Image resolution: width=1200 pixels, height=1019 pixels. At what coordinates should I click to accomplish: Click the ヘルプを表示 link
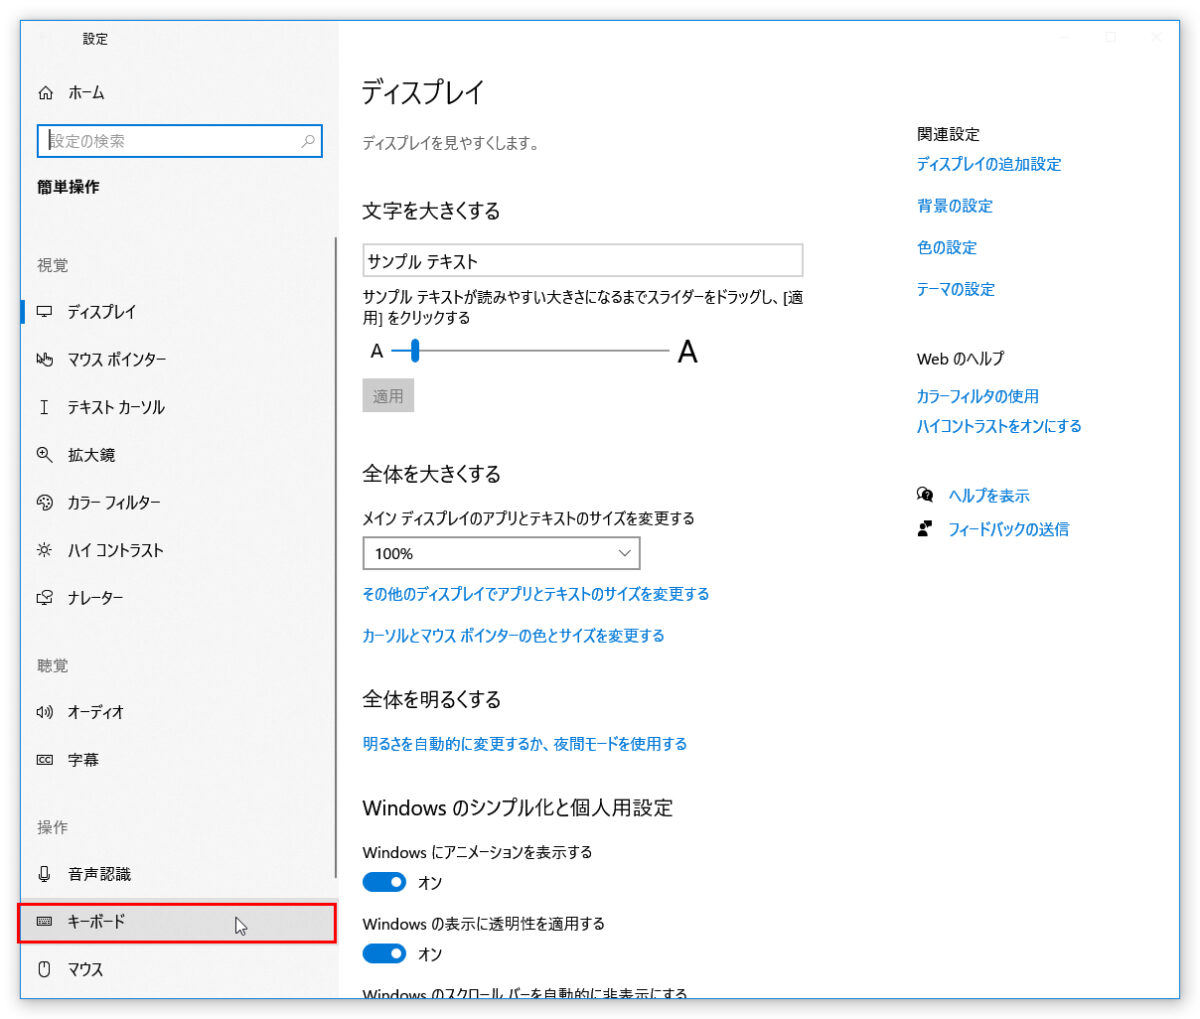[x=989, y=495]
